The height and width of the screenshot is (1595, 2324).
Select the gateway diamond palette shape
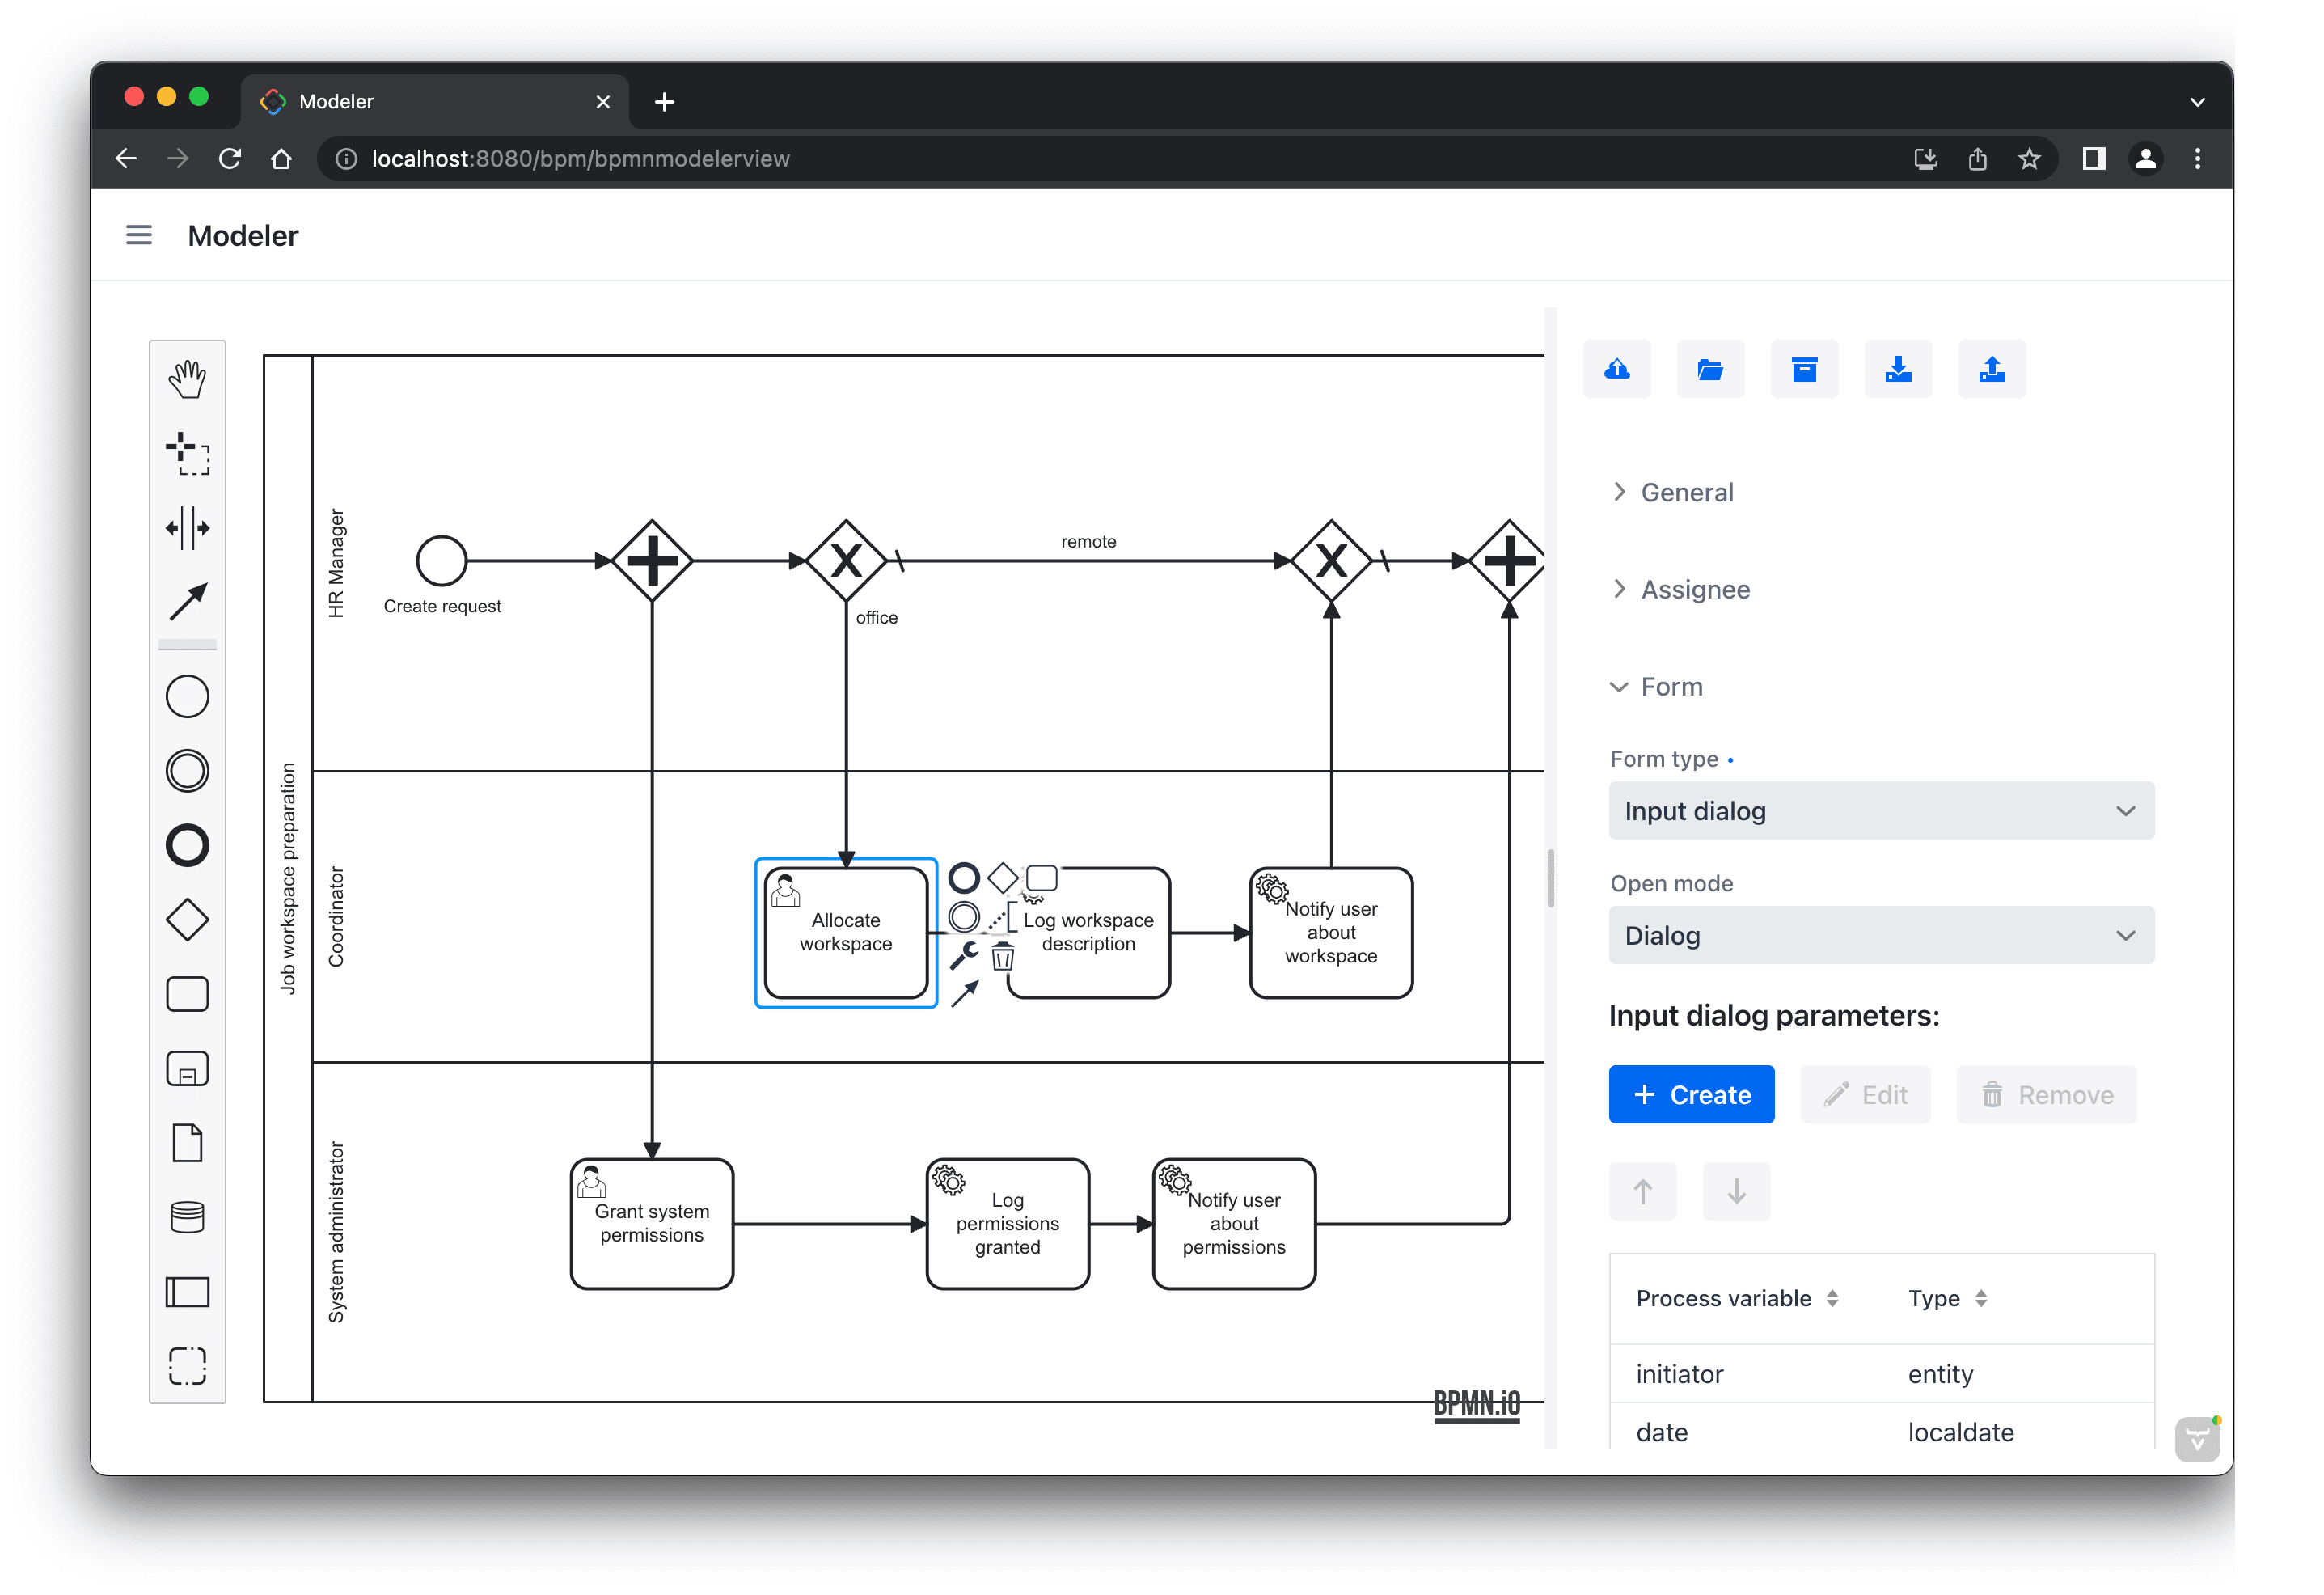tap(187, 920)
